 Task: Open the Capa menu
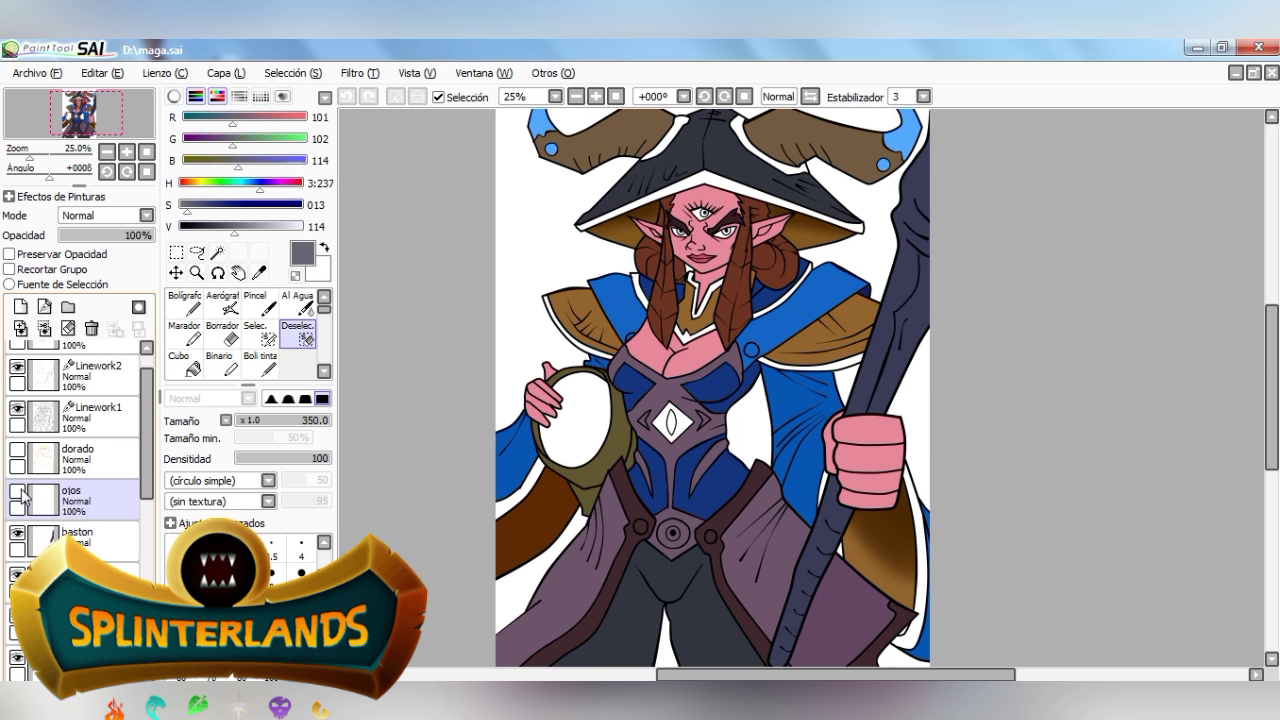pyautogui.click(x=226, y=73)
